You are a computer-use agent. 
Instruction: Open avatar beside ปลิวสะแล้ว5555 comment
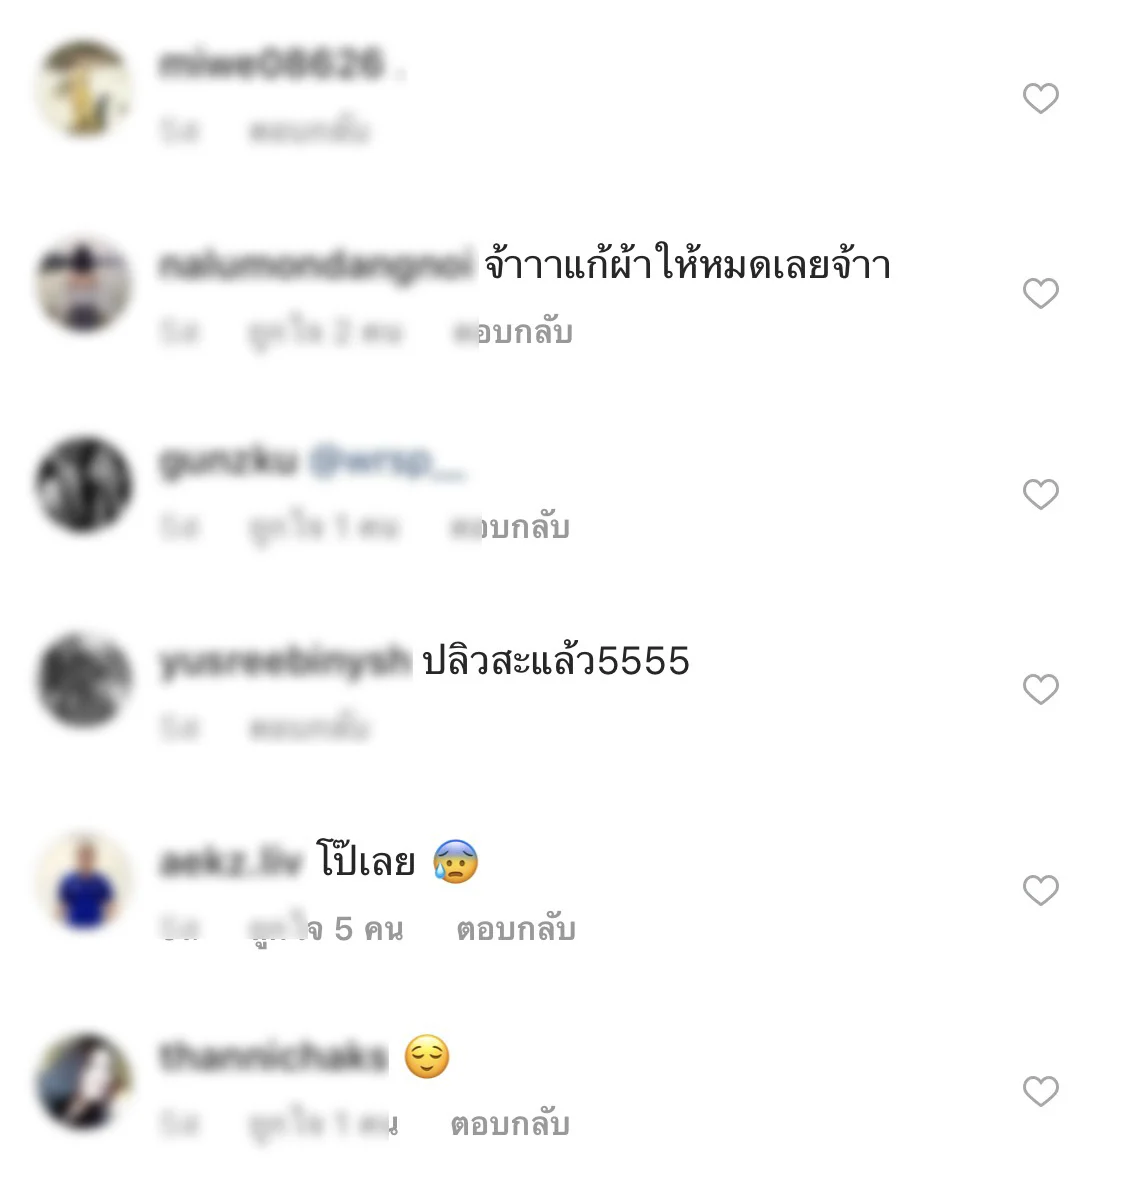(x=84, y=679)
